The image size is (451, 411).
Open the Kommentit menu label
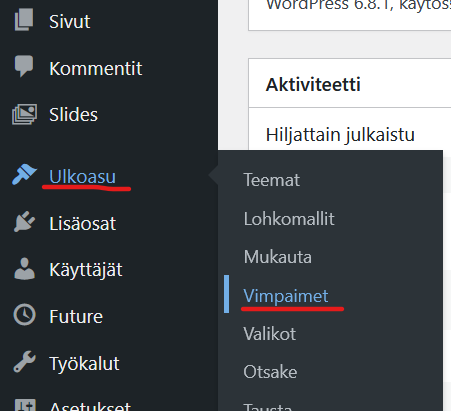(x=96, y=69)
